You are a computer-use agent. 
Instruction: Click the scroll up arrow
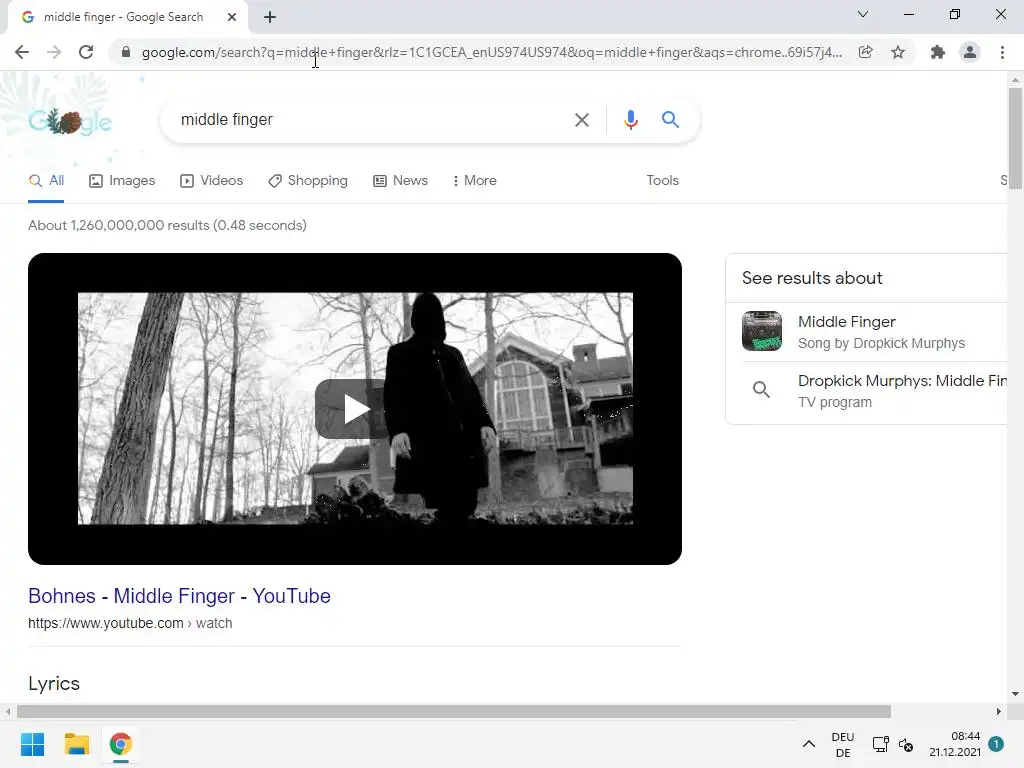(1015, 80)
